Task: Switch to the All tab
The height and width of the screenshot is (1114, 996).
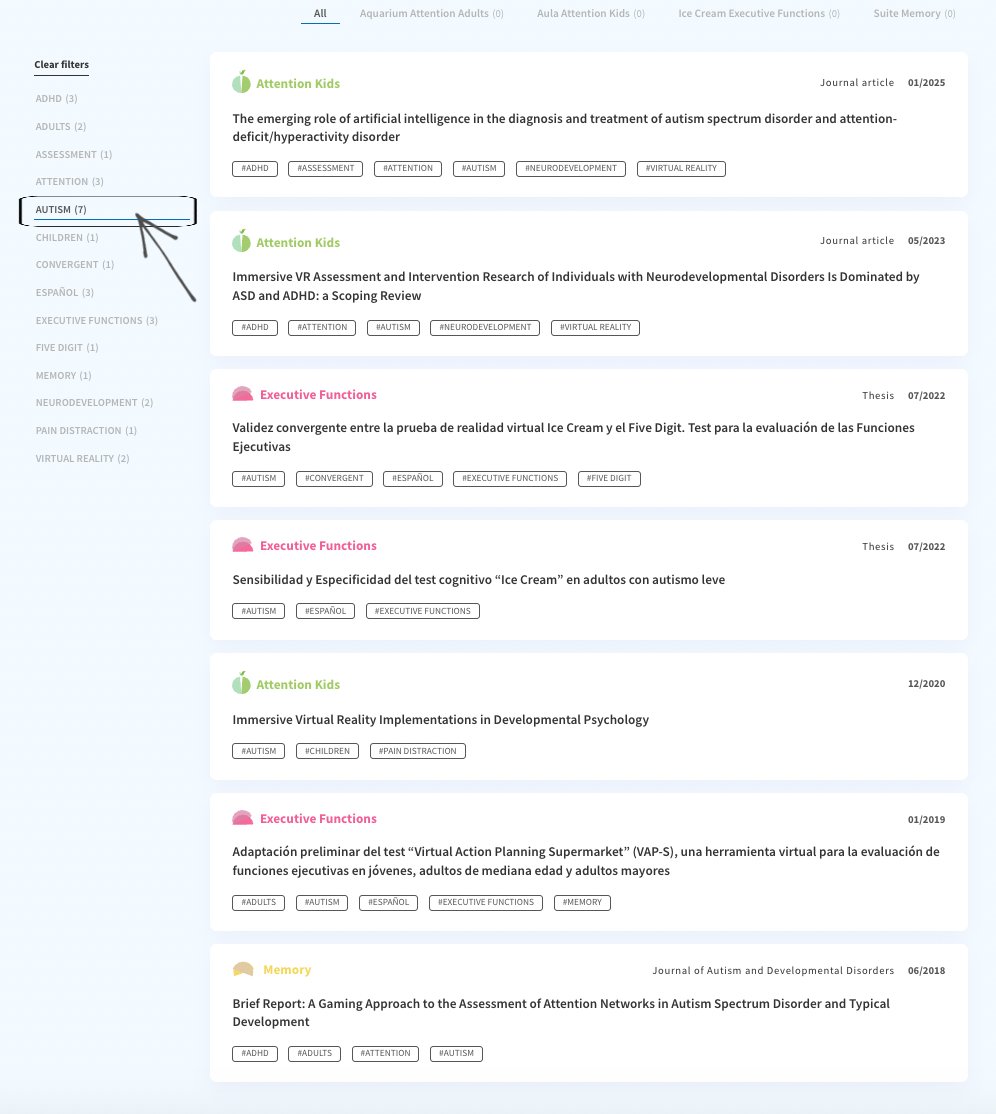Action: [320, 13]
